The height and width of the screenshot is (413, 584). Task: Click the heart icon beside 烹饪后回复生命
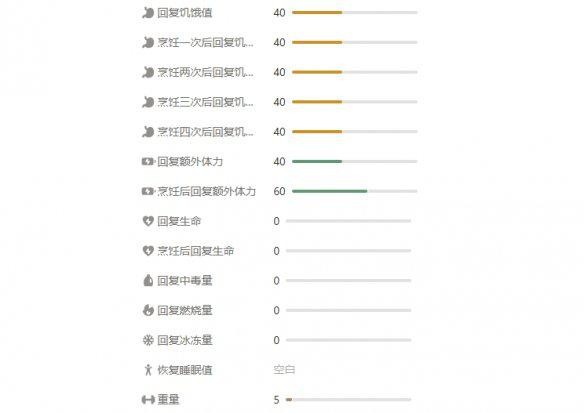[x=148, y=251]
